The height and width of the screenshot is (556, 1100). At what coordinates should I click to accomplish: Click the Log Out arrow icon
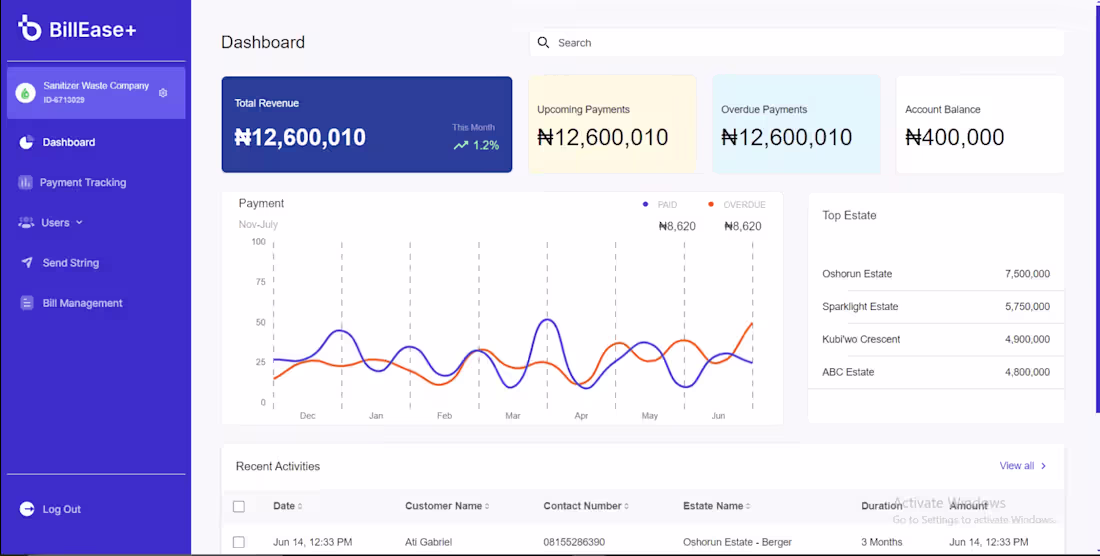coord(27,509)
